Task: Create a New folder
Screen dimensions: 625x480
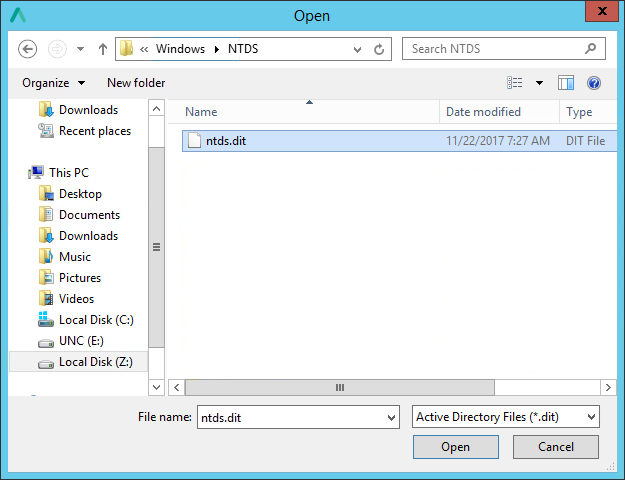Action: (136, 83)
